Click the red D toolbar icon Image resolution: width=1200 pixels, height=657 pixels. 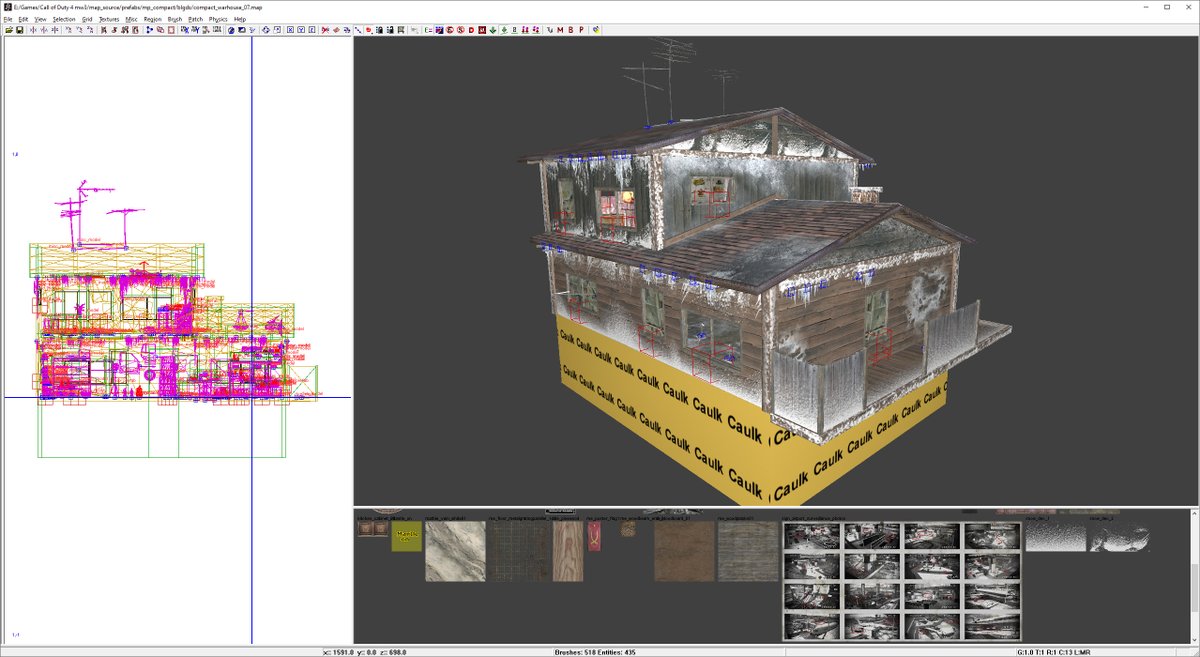click(471, 30)
